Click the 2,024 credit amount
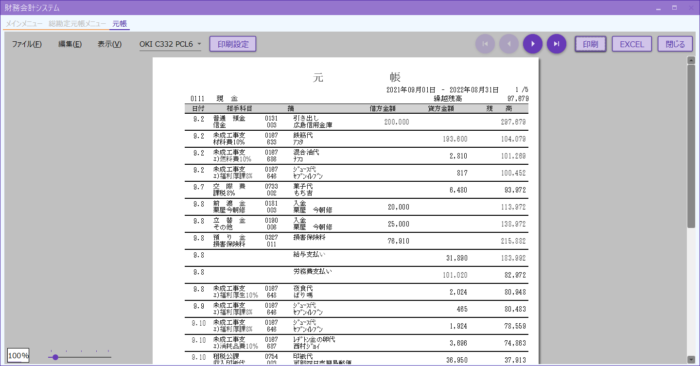The width and height of the screenshot is (700, 366). 458,292
